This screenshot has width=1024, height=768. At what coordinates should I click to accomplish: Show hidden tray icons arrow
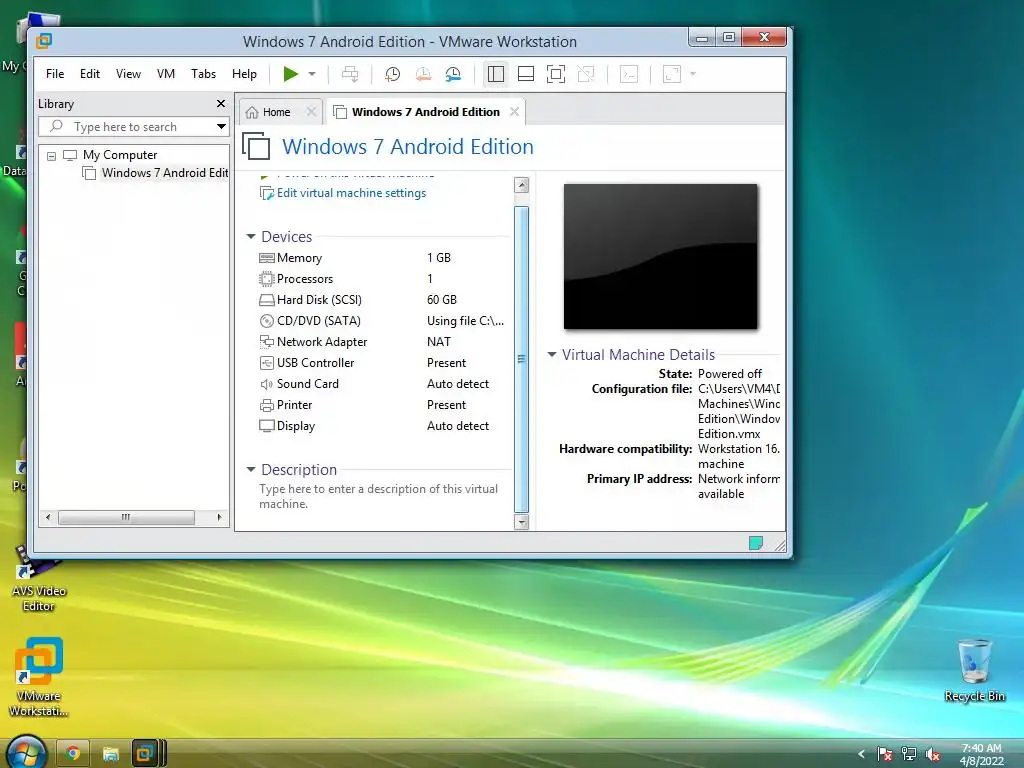click(861, 754)
